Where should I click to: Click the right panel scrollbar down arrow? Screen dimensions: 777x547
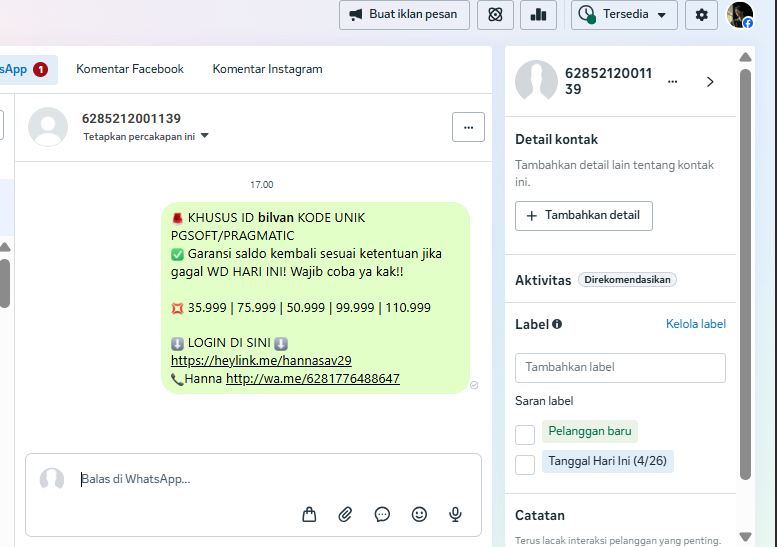(x=745, y=537)
